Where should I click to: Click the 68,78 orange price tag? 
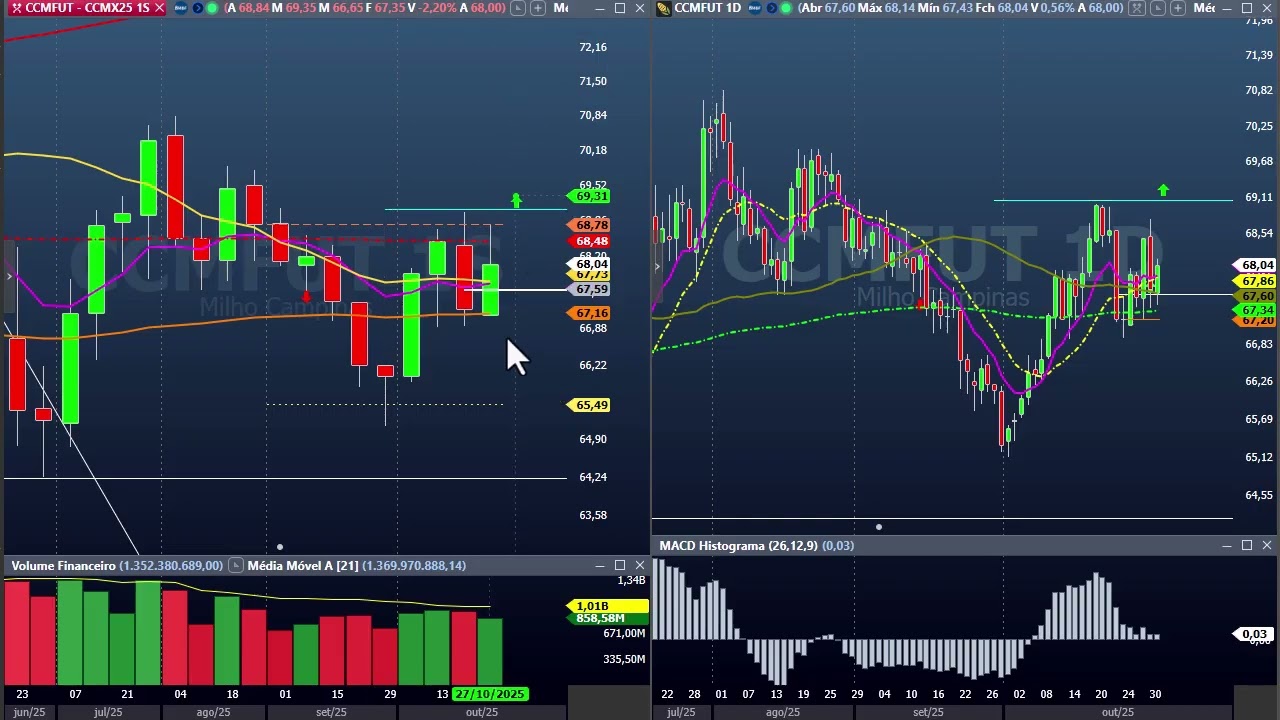[587, 226]
